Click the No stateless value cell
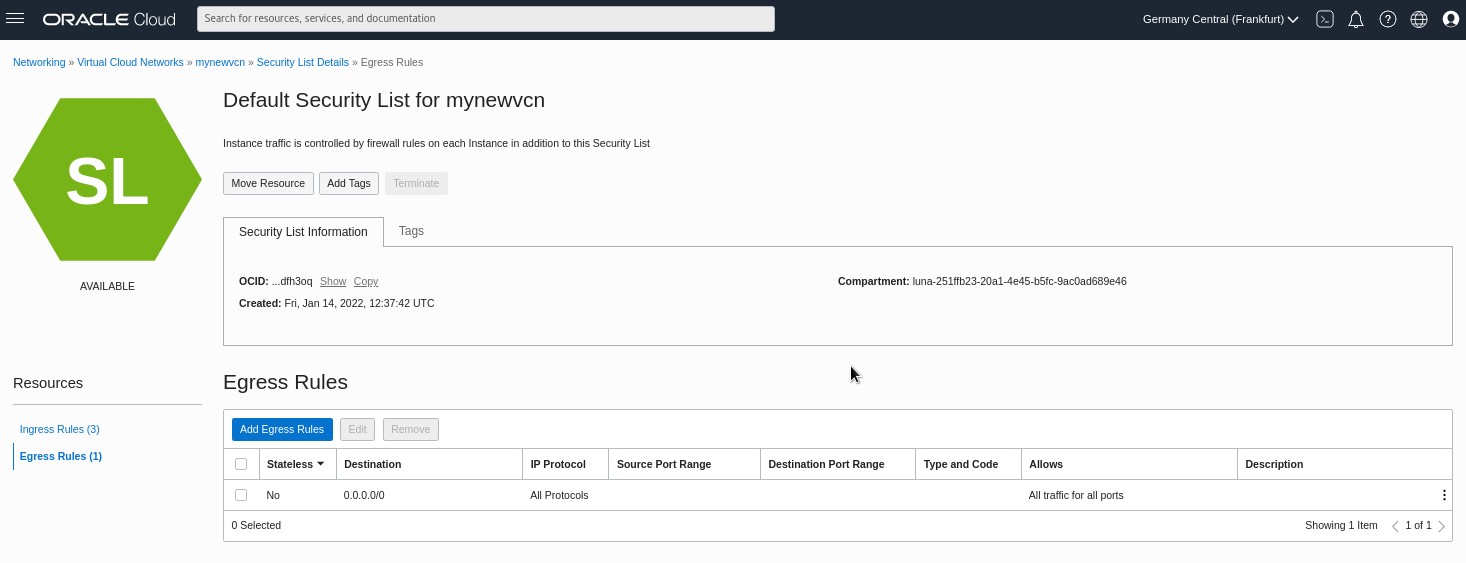Viewport: 1466px width, 563px height. (273, 495)
